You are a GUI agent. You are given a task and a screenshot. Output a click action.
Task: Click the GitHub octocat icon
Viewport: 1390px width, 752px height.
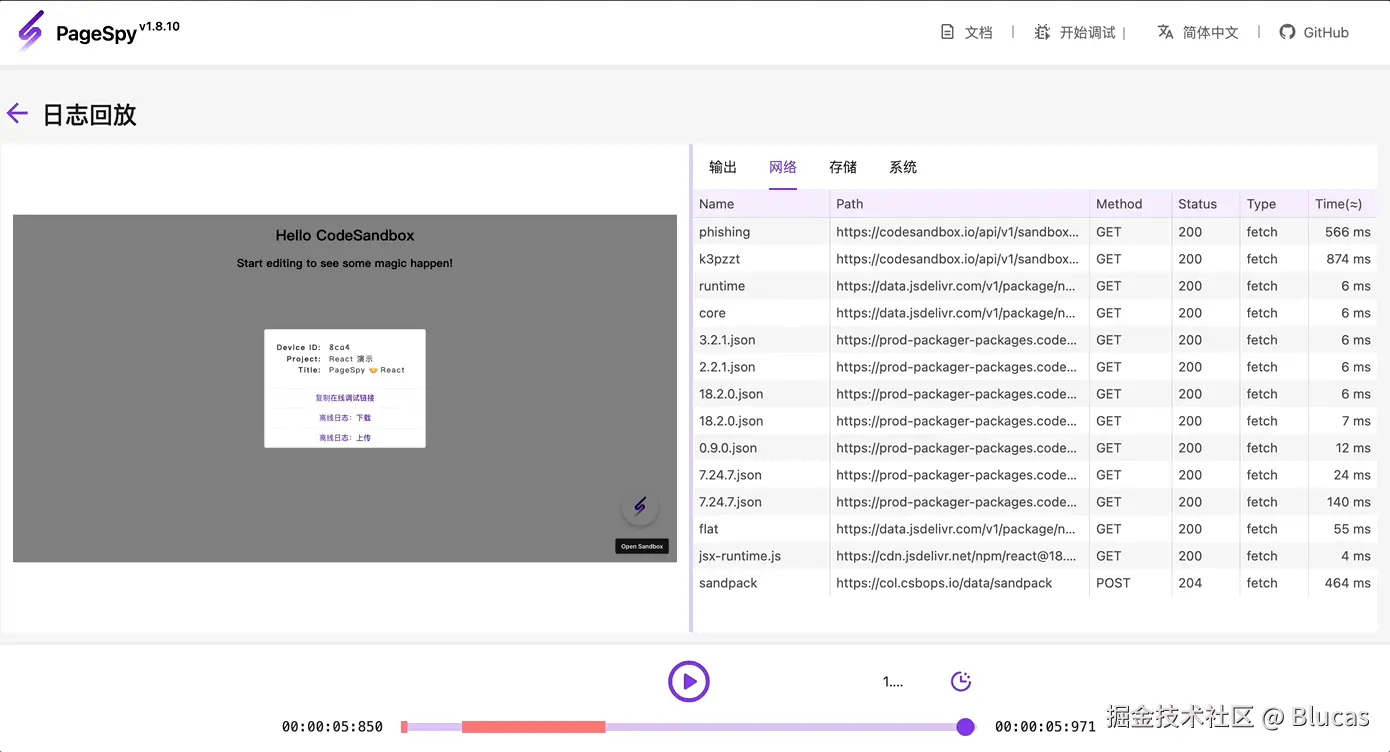[x=1288, y=32]
